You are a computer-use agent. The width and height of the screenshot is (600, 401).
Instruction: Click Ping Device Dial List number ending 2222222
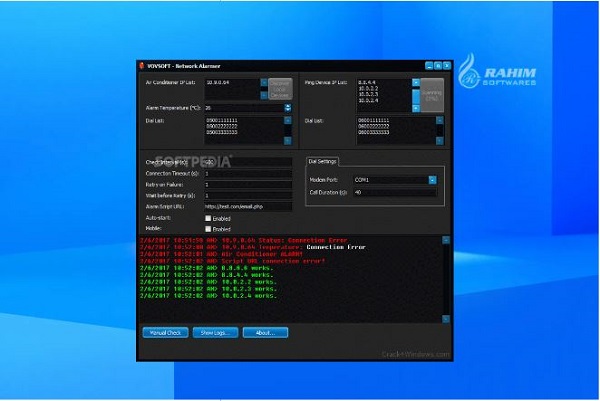(x=373, y=126)
